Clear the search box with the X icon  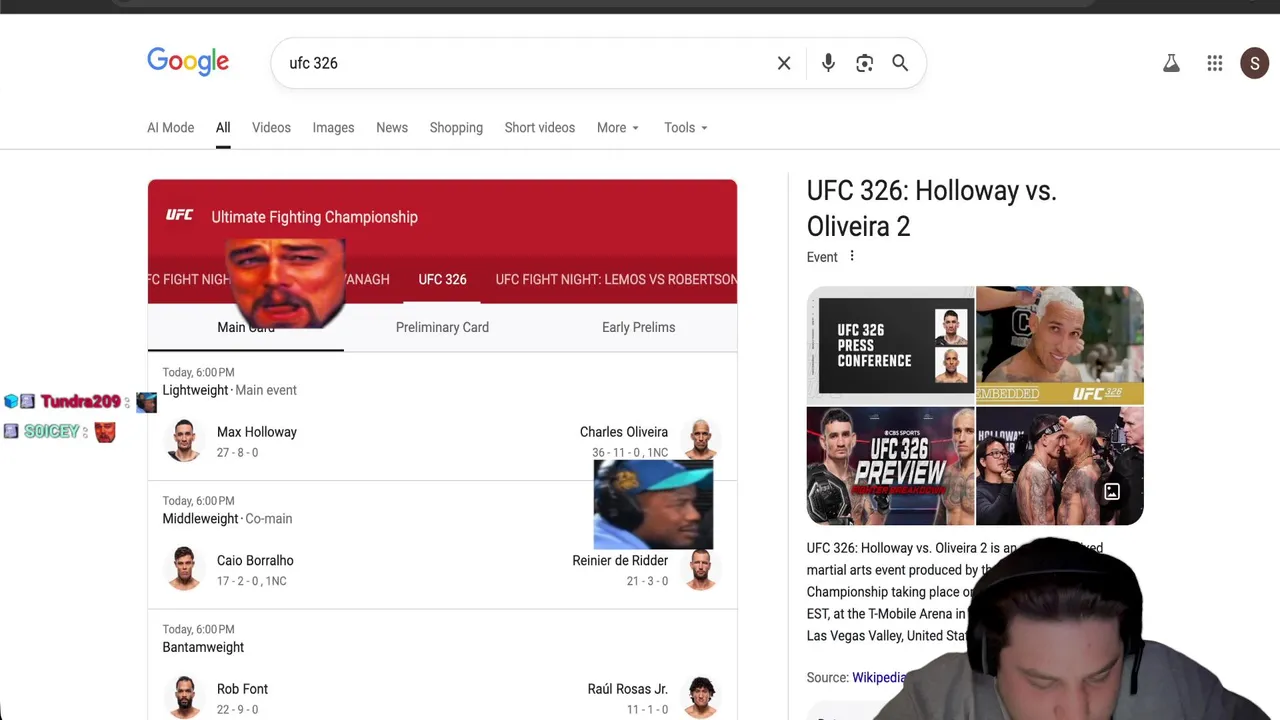(x=784, y=63)
